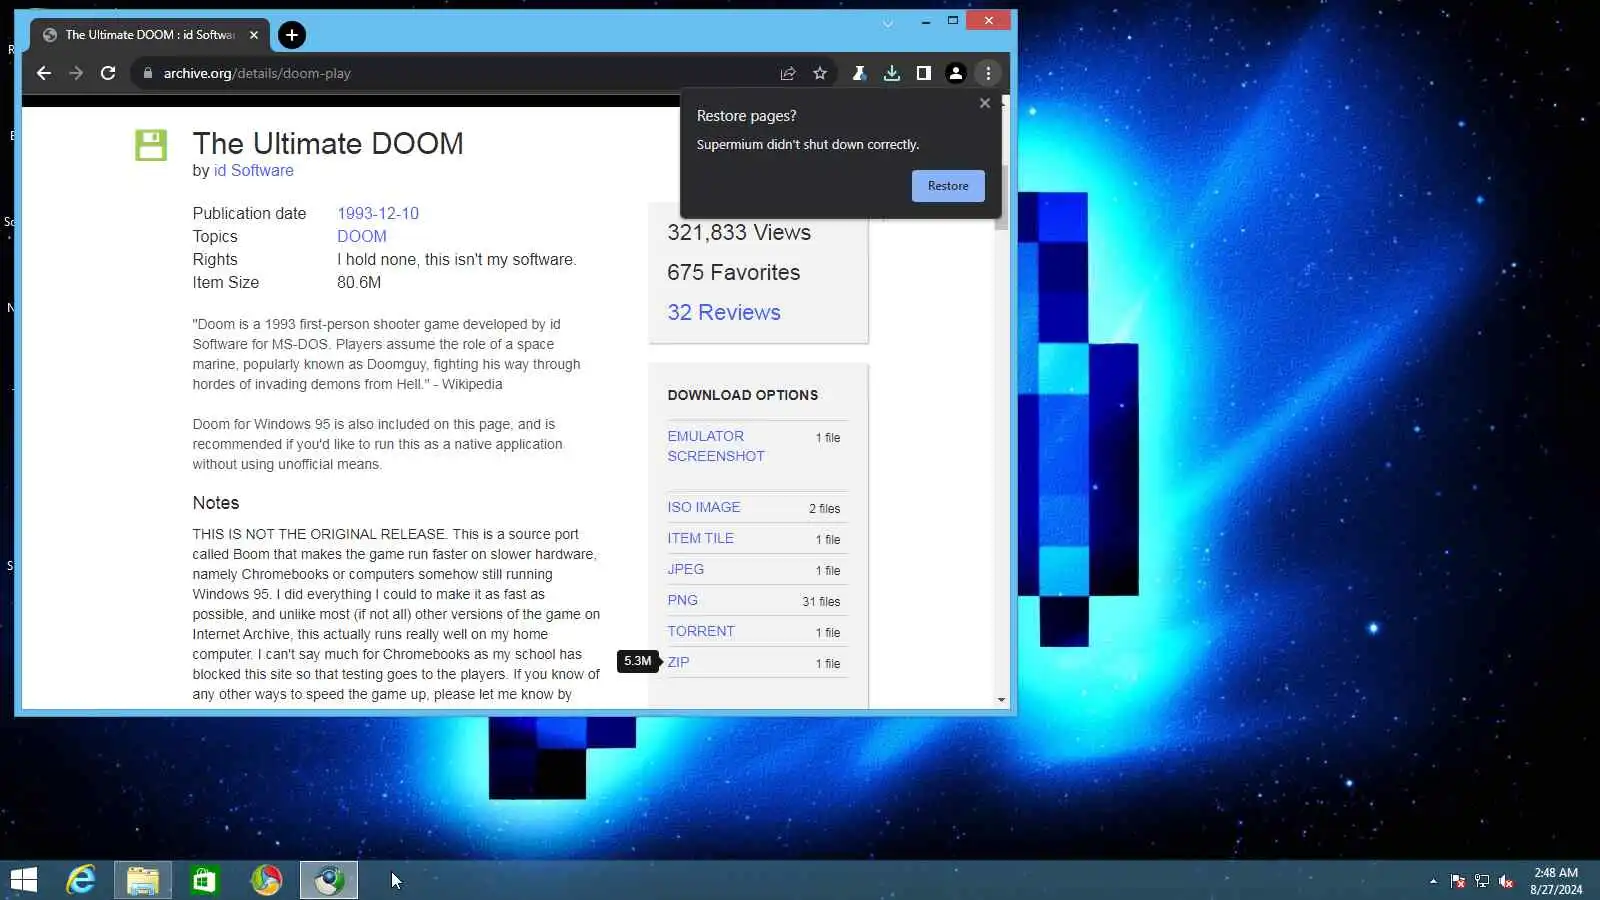This screenshot has width=1600, height=900.
Task: Bookmark this page with the star icon
Action: [x=820, y=73]
